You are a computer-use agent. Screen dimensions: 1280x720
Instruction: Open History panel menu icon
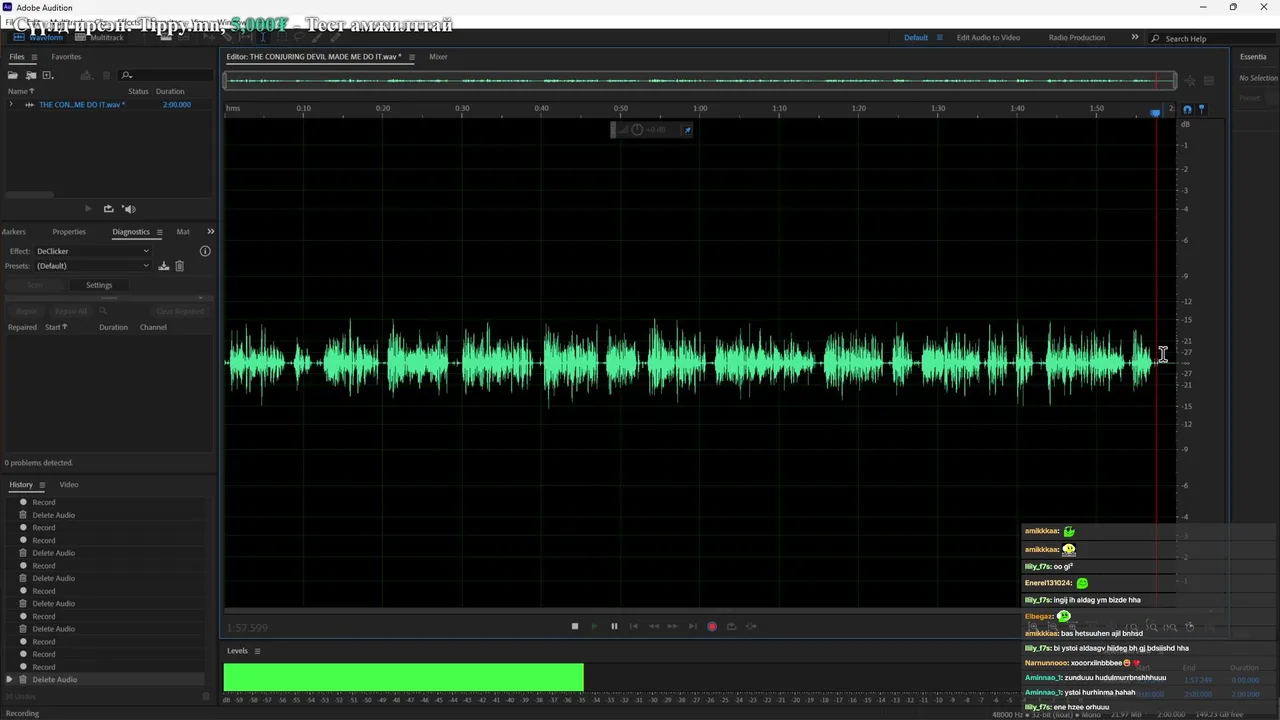click(x=42, y=485)
